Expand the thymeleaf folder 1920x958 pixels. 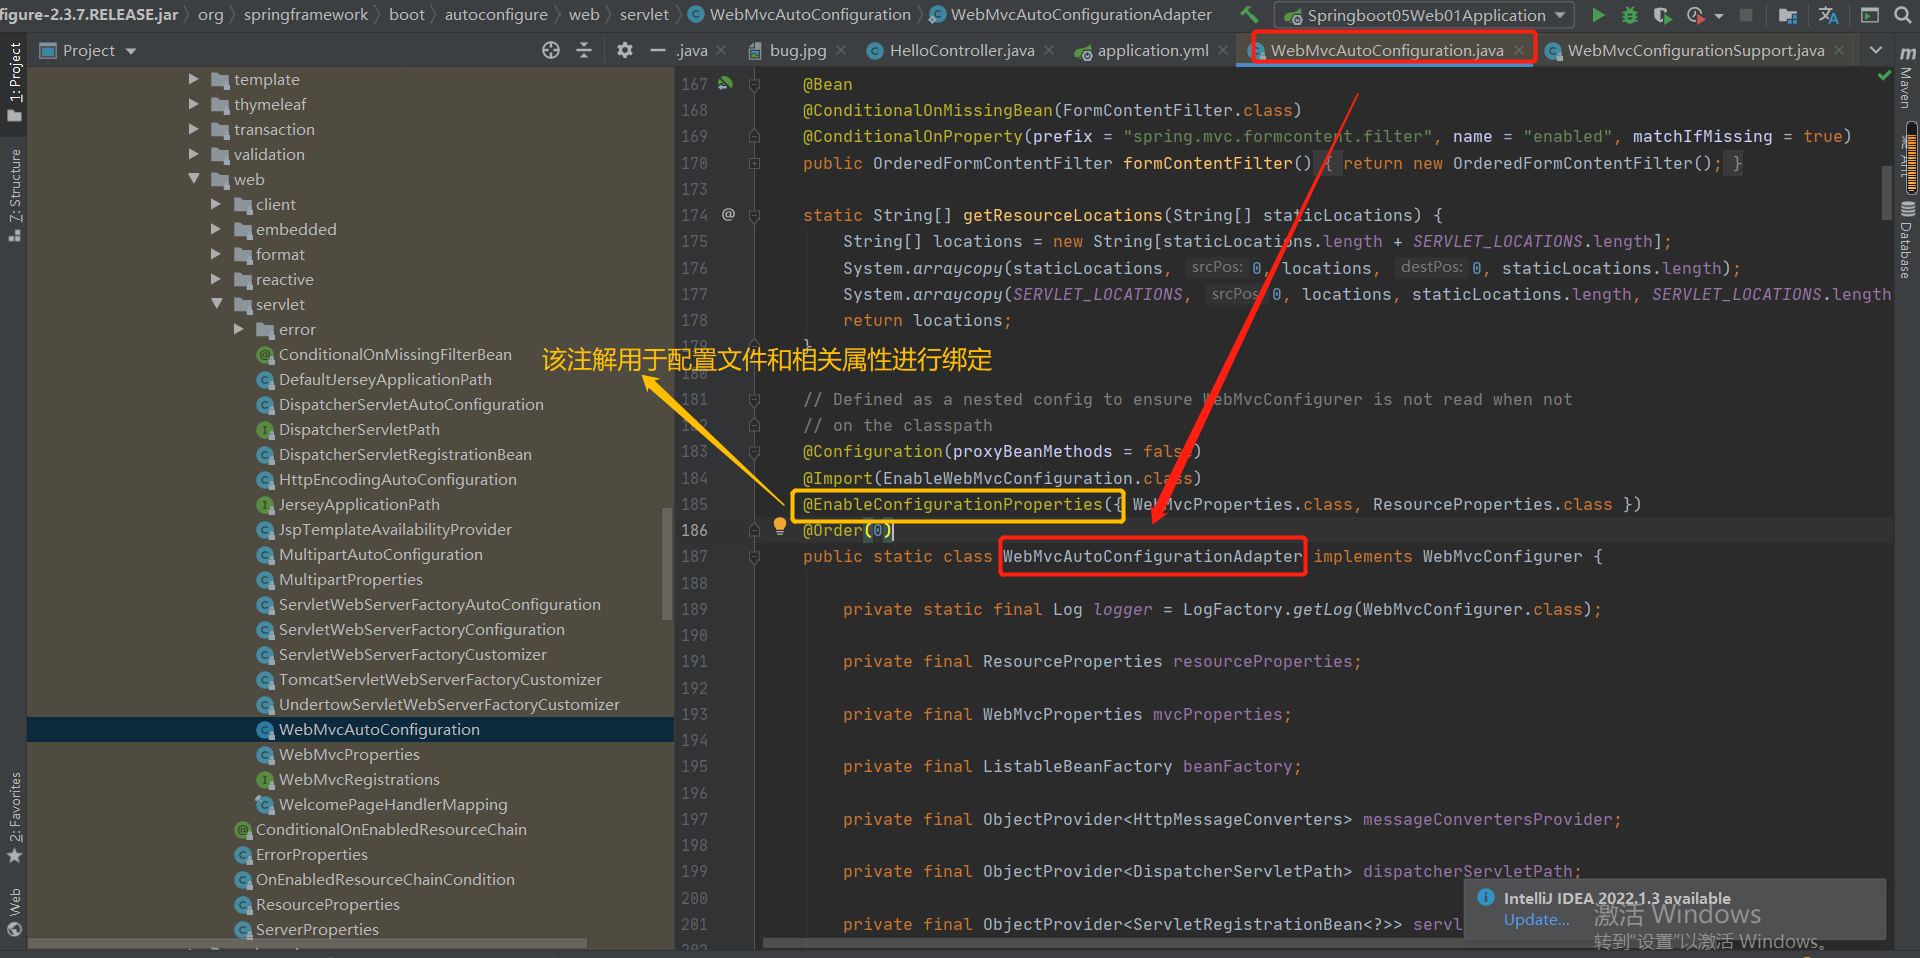pyautogui.click(x=194, y=104)
